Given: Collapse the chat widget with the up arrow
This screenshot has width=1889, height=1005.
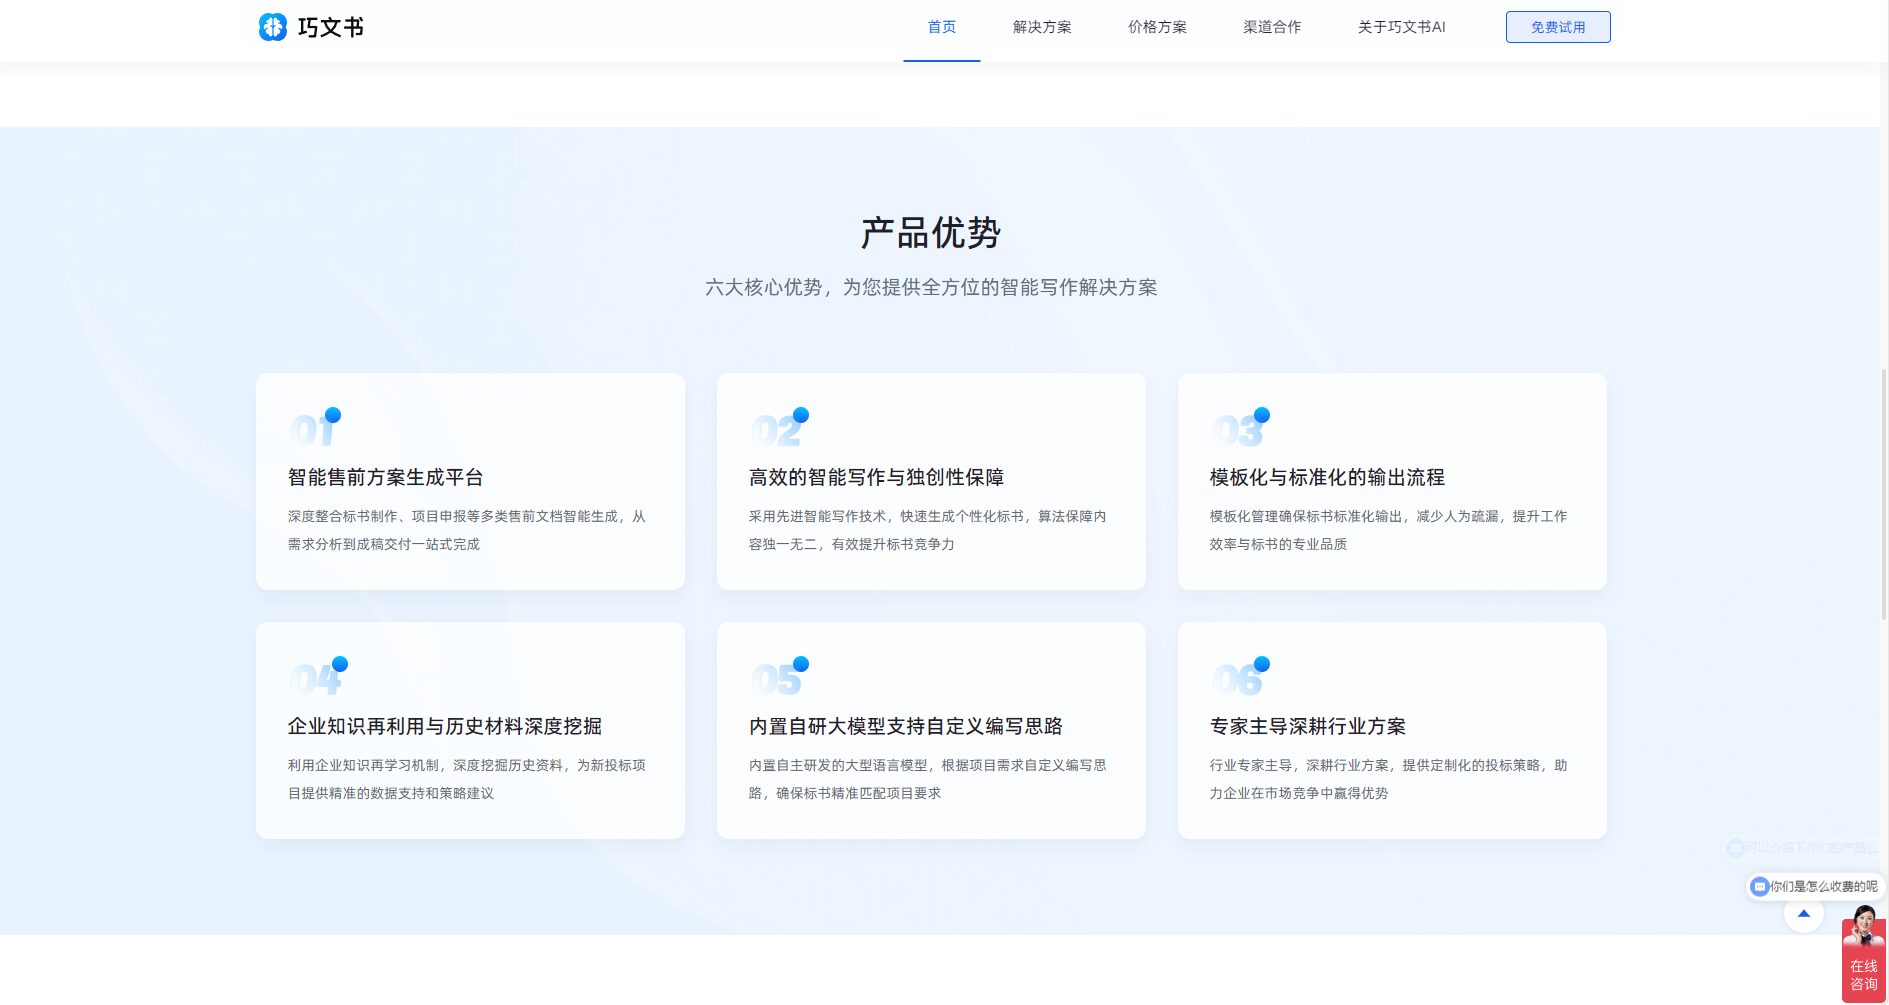Looking at the screenshot, I should (x=1803, y=913).
